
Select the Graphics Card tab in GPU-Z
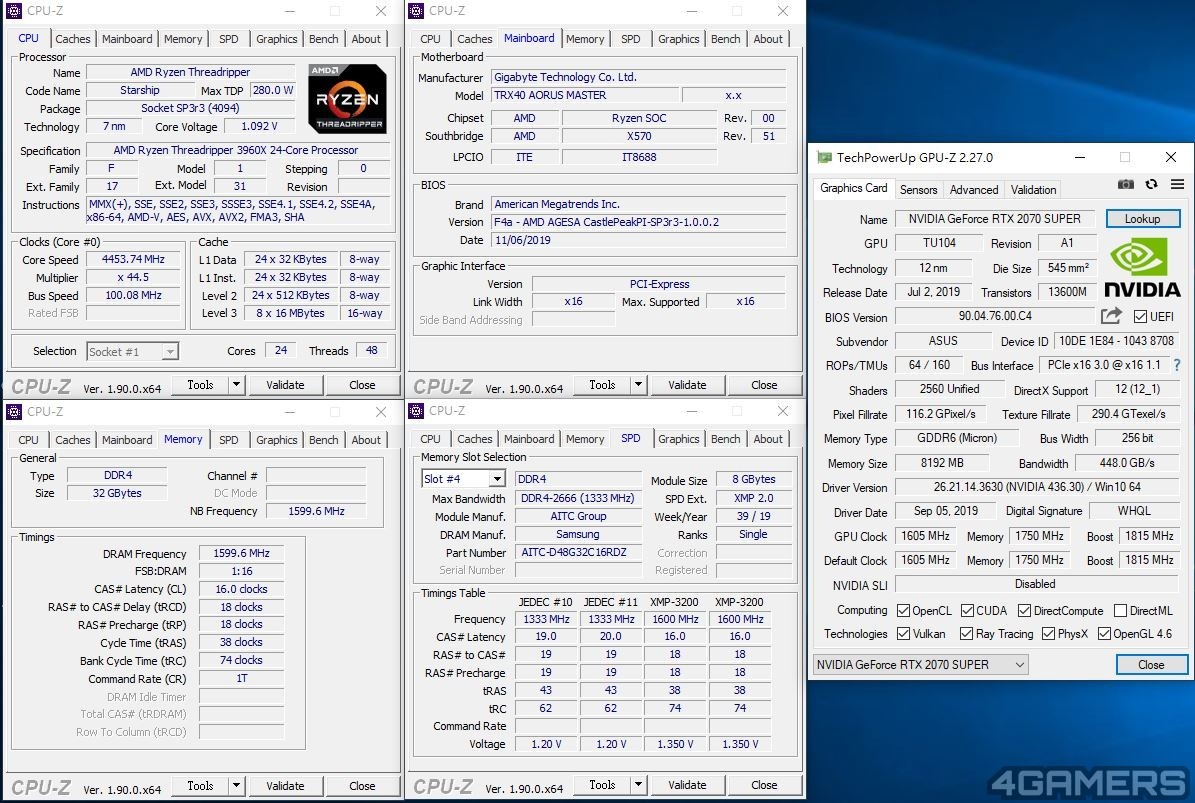coord(854,188)
